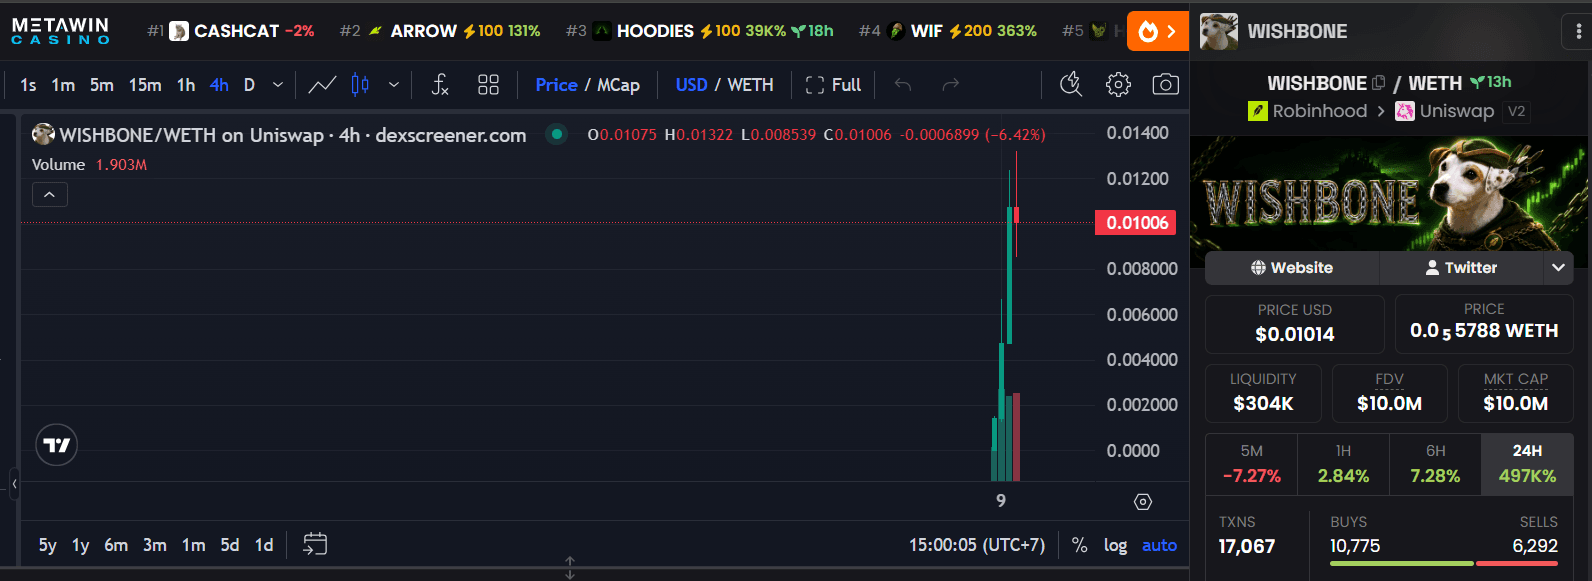Expand the timeframe interval dropdown arrow
This screenshot has height=581, width=1592.
point(278,85)
